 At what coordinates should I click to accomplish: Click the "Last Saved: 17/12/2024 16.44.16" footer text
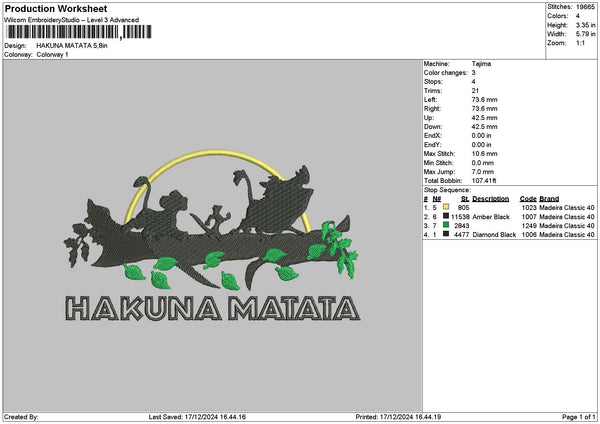[x=197, y=417]
